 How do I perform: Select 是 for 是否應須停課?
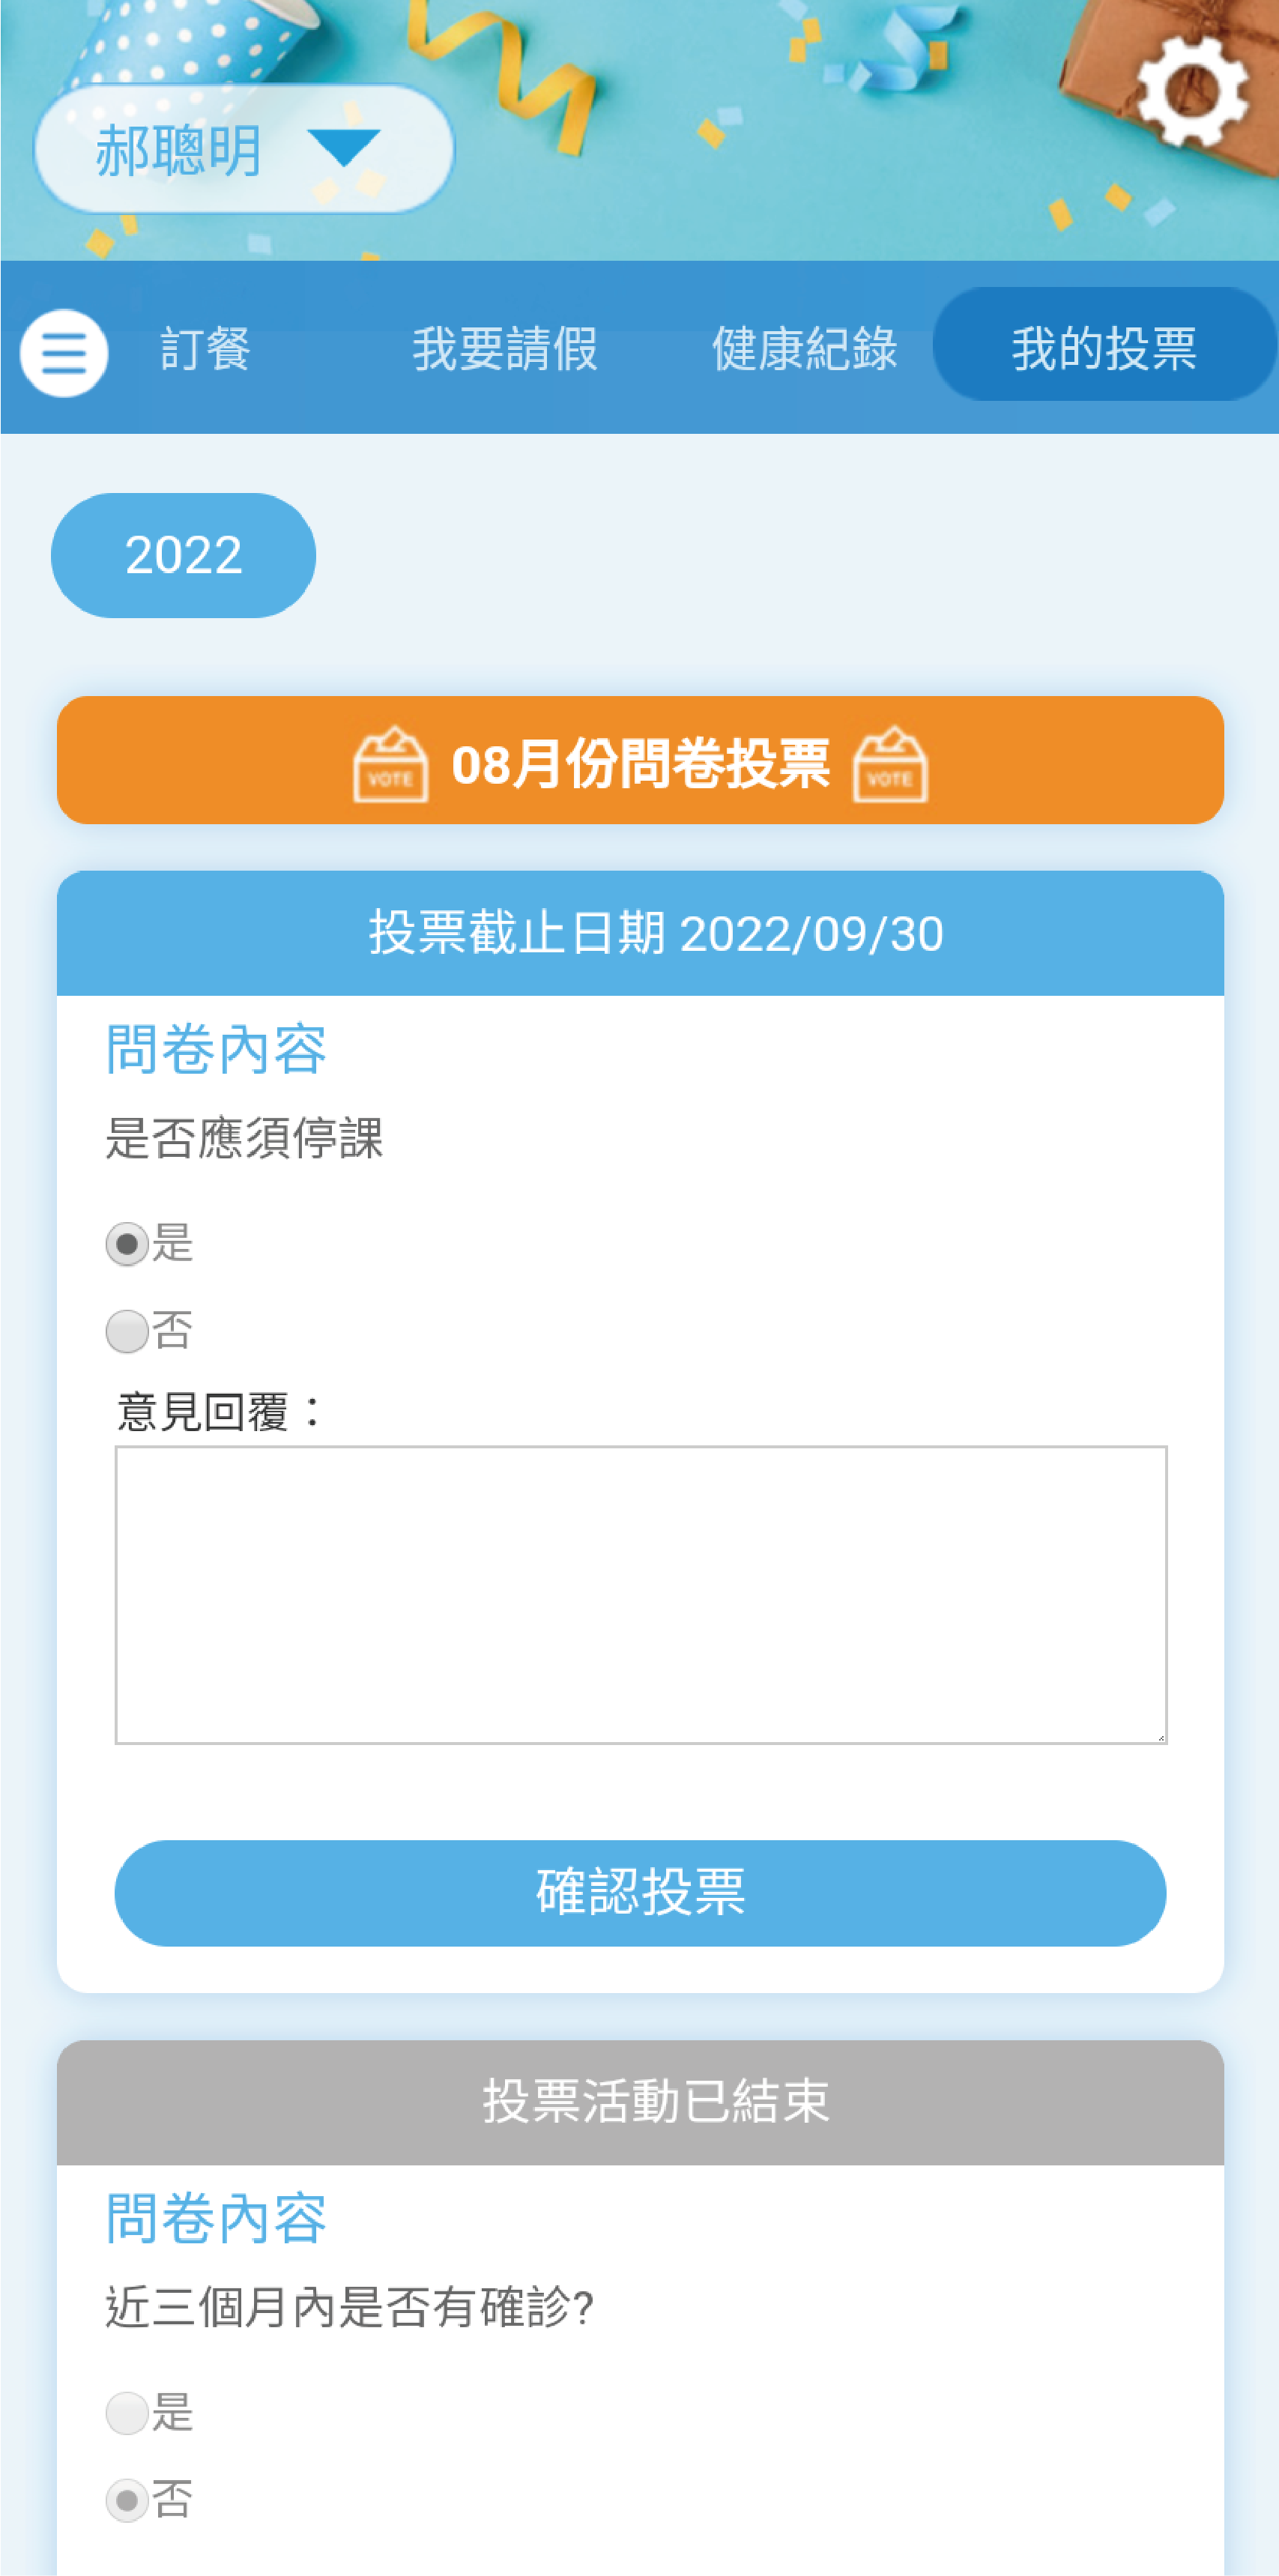[127, 1244]
